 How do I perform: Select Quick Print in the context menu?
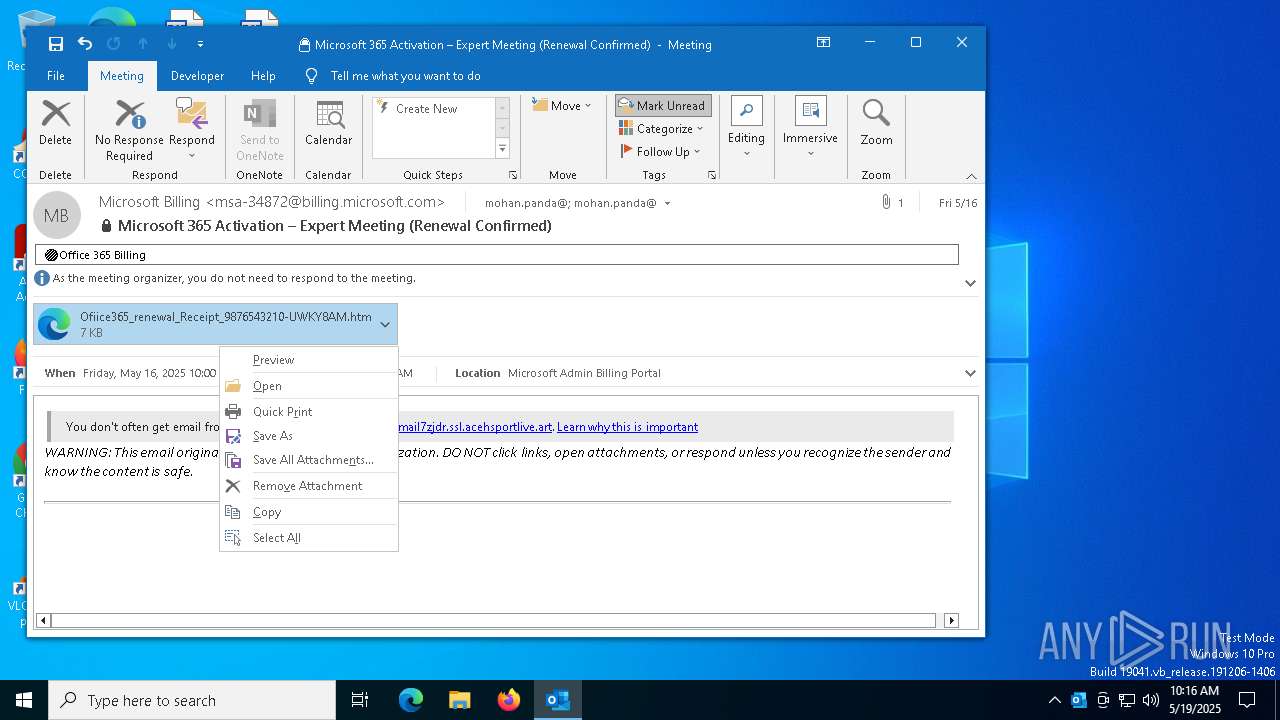pos(309,412)
